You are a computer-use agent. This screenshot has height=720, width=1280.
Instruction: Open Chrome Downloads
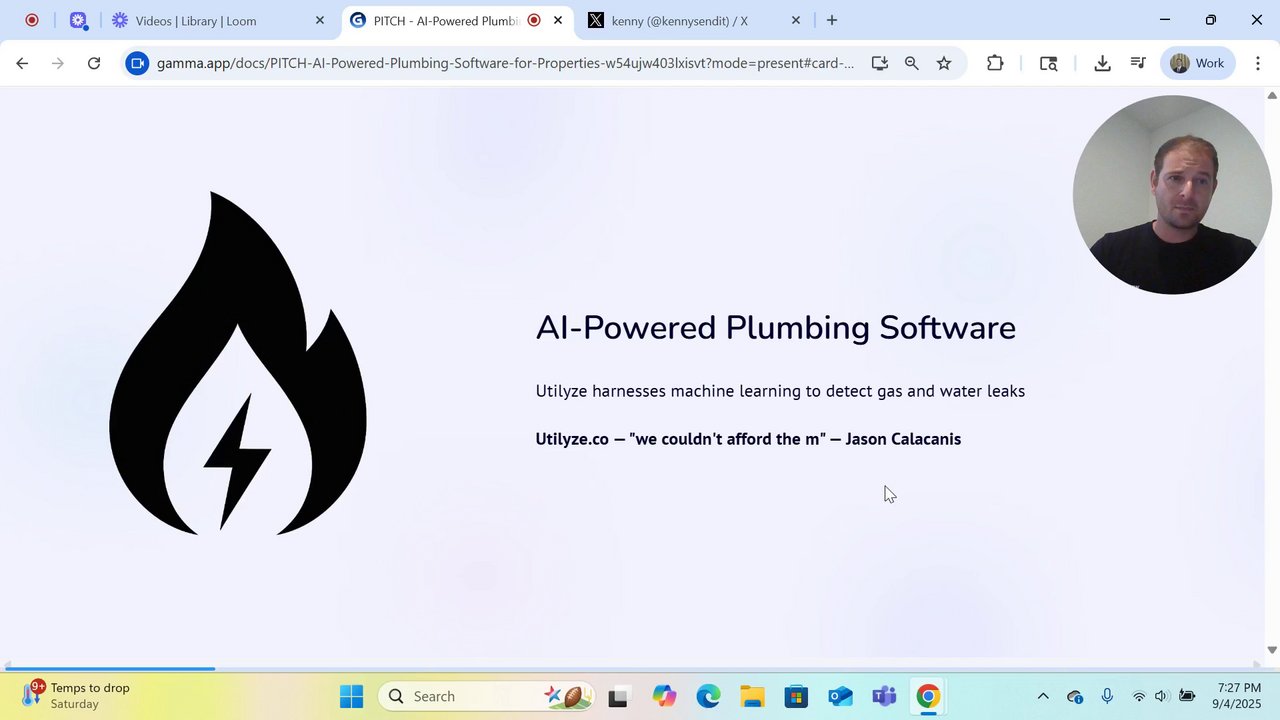(x=1103, y=63)
